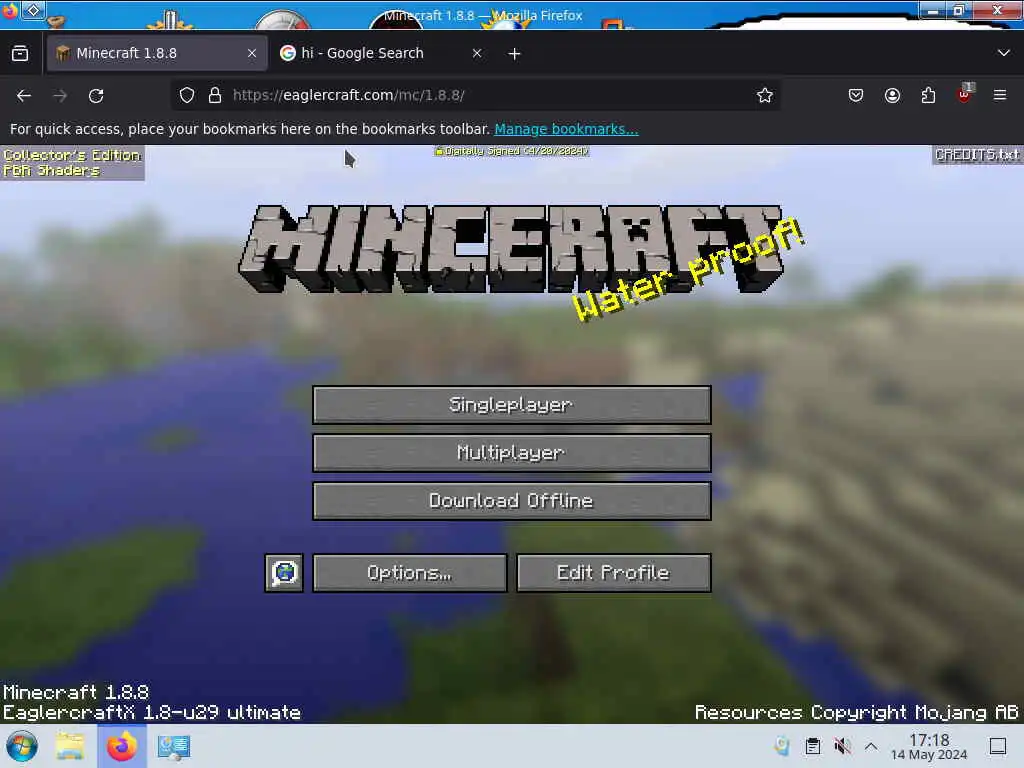Click the Water proof! splash text
The image size is (1024, 768).
point(688,269)
